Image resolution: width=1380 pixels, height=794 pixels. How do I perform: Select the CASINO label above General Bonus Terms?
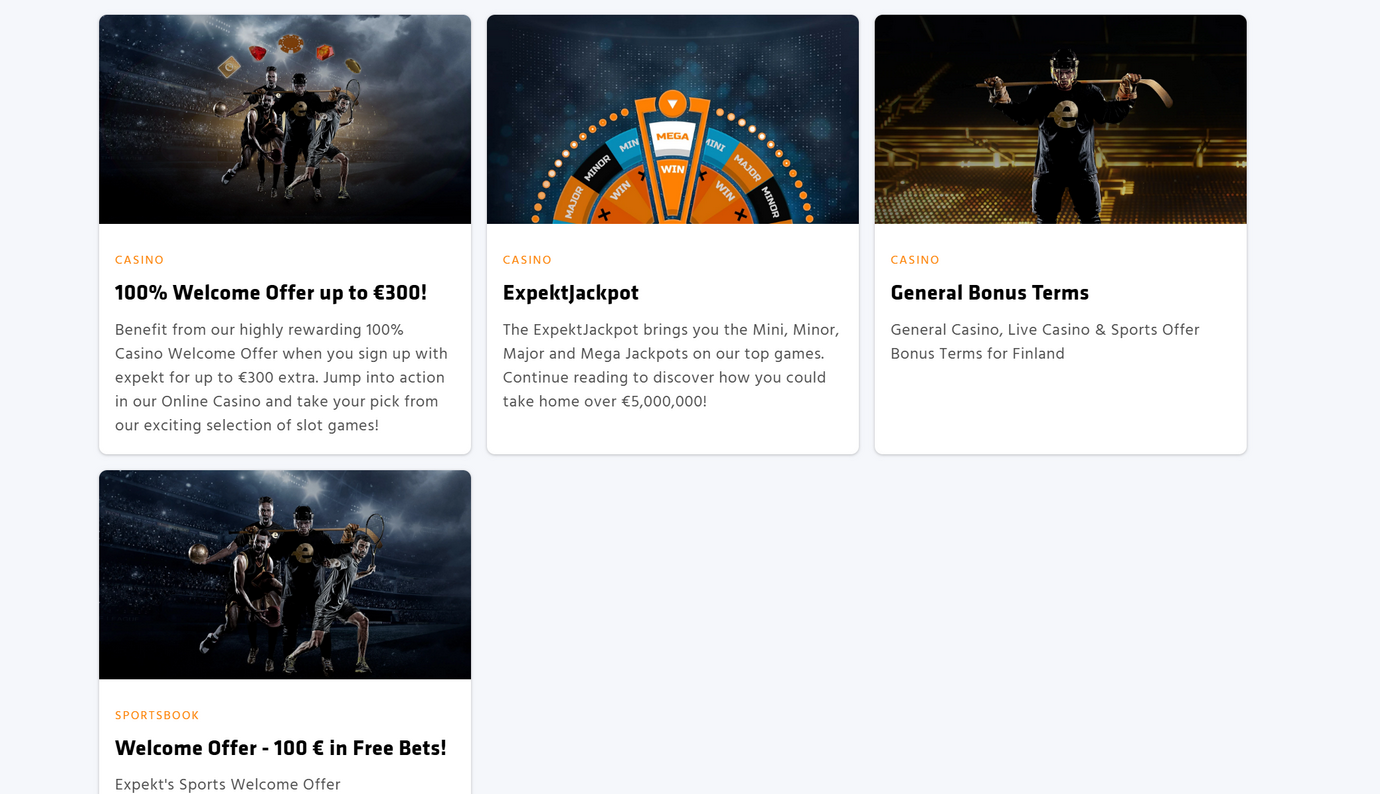(x=915, y=260)
